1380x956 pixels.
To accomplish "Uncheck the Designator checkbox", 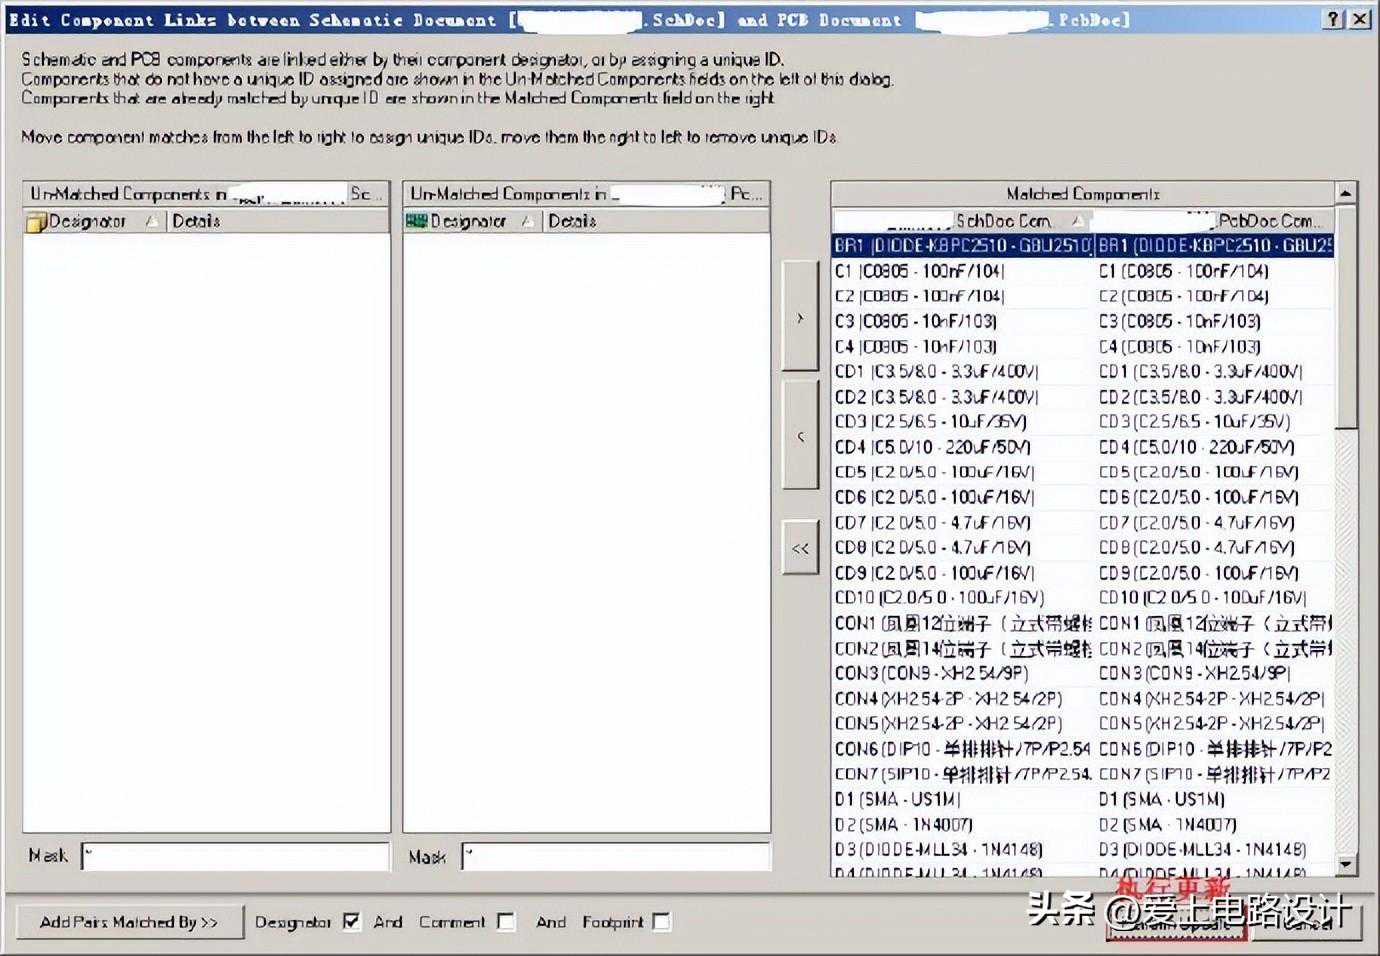I will (351, 921).
